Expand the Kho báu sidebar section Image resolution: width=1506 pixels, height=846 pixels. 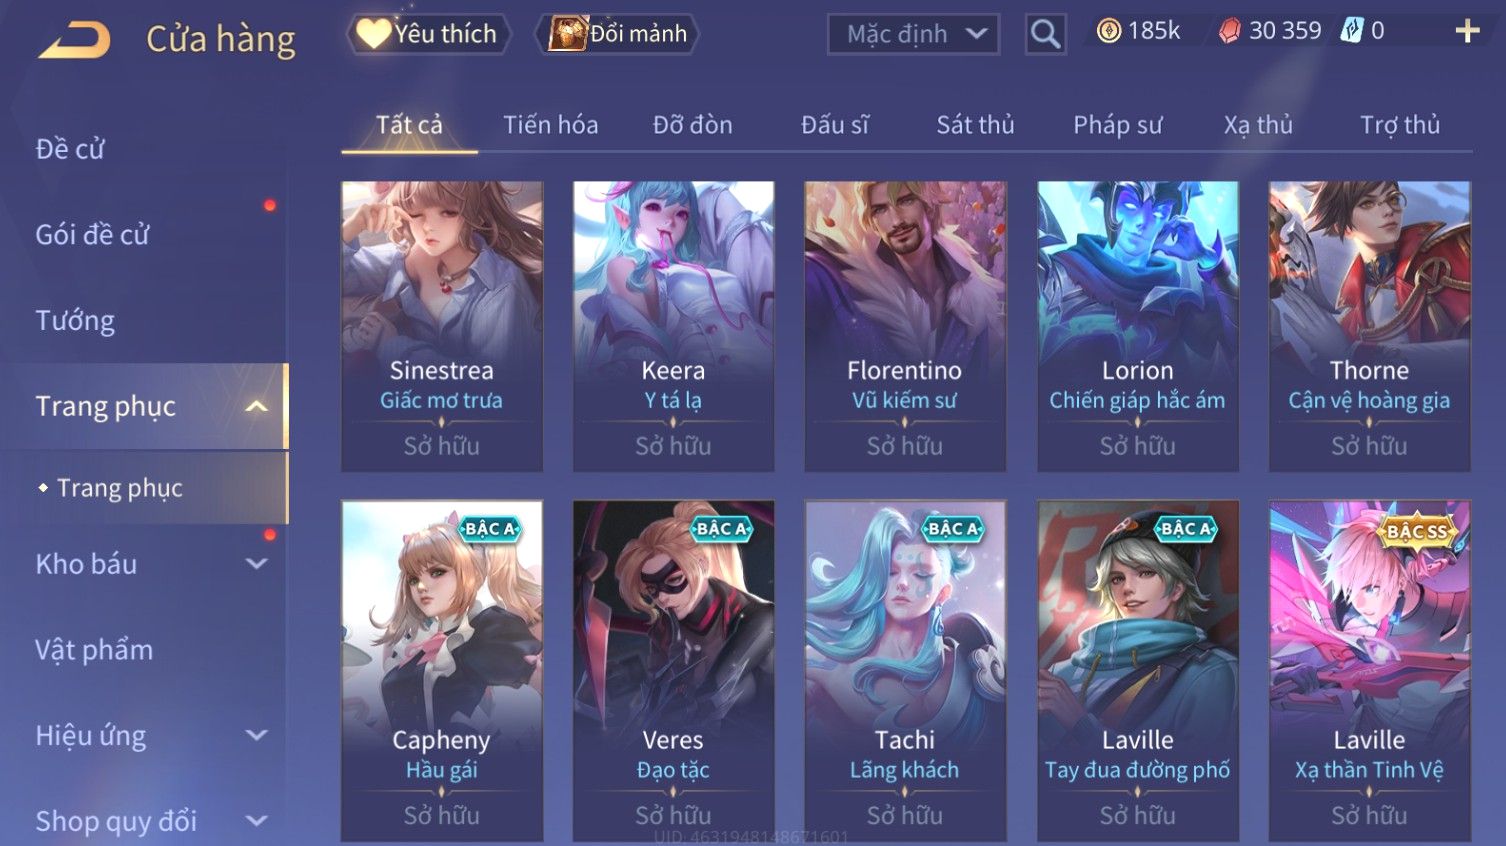point(257,564)
